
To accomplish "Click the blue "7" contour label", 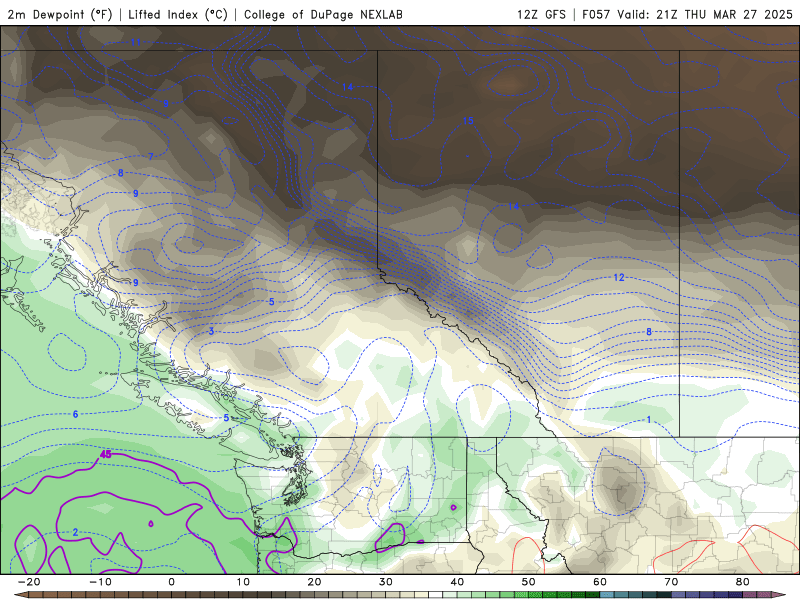I will click(151, 157).
